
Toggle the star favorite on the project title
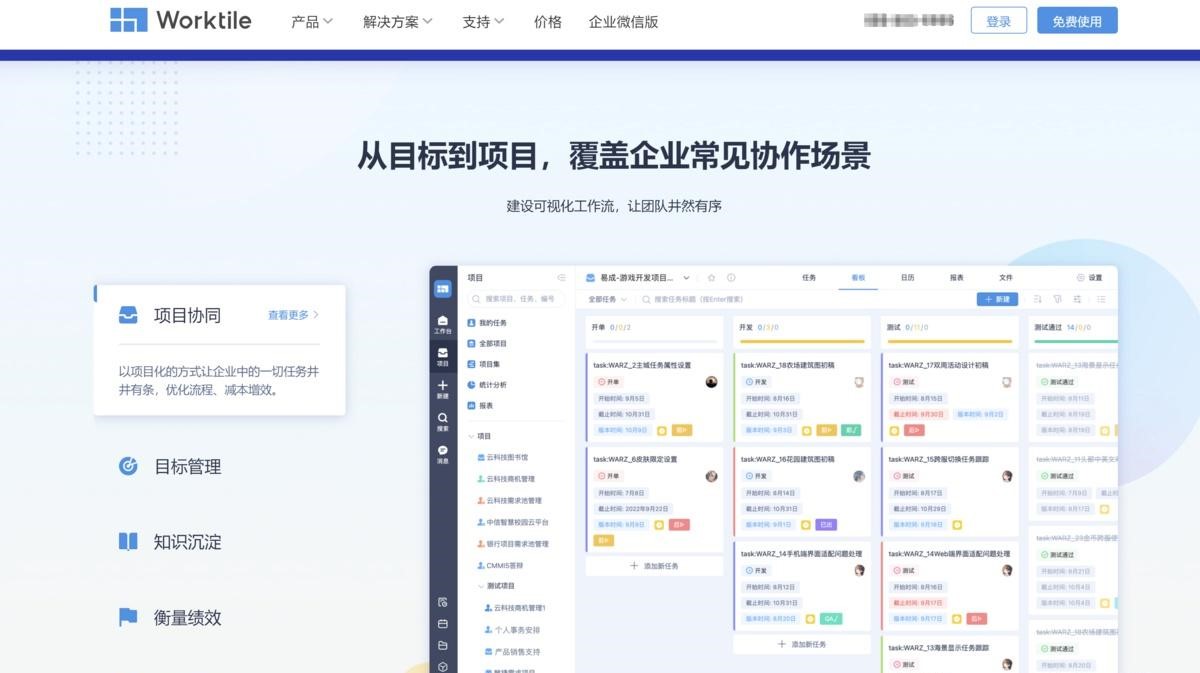(x=712, y=278)
